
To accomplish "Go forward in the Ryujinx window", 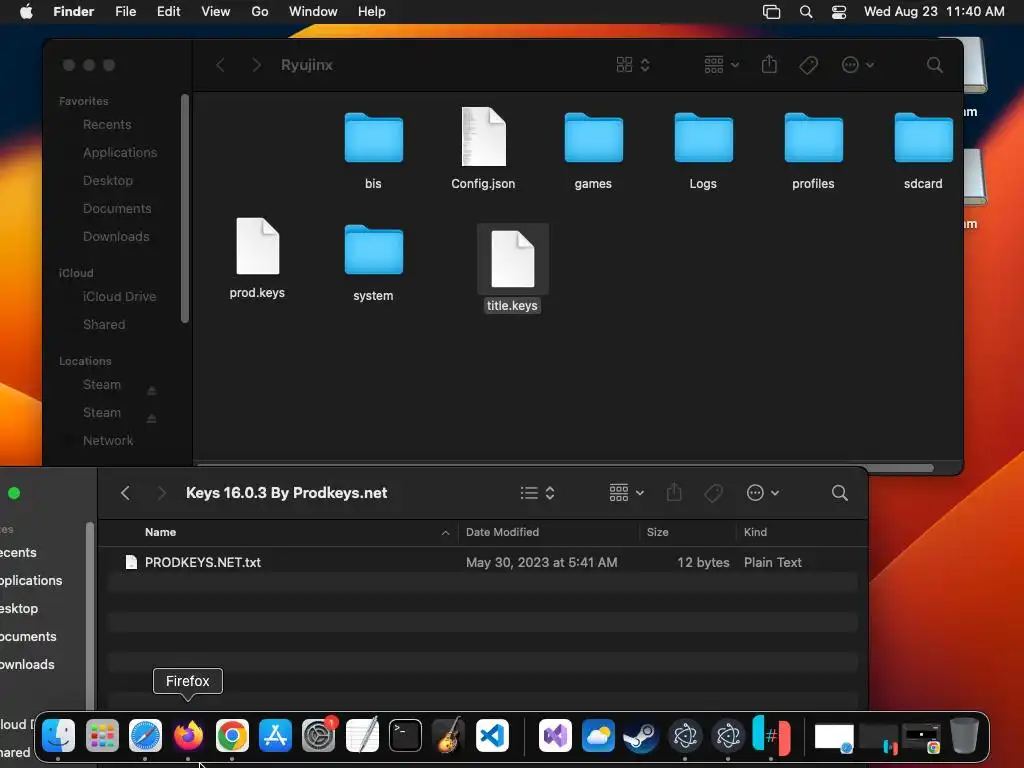I will point(257,65).
